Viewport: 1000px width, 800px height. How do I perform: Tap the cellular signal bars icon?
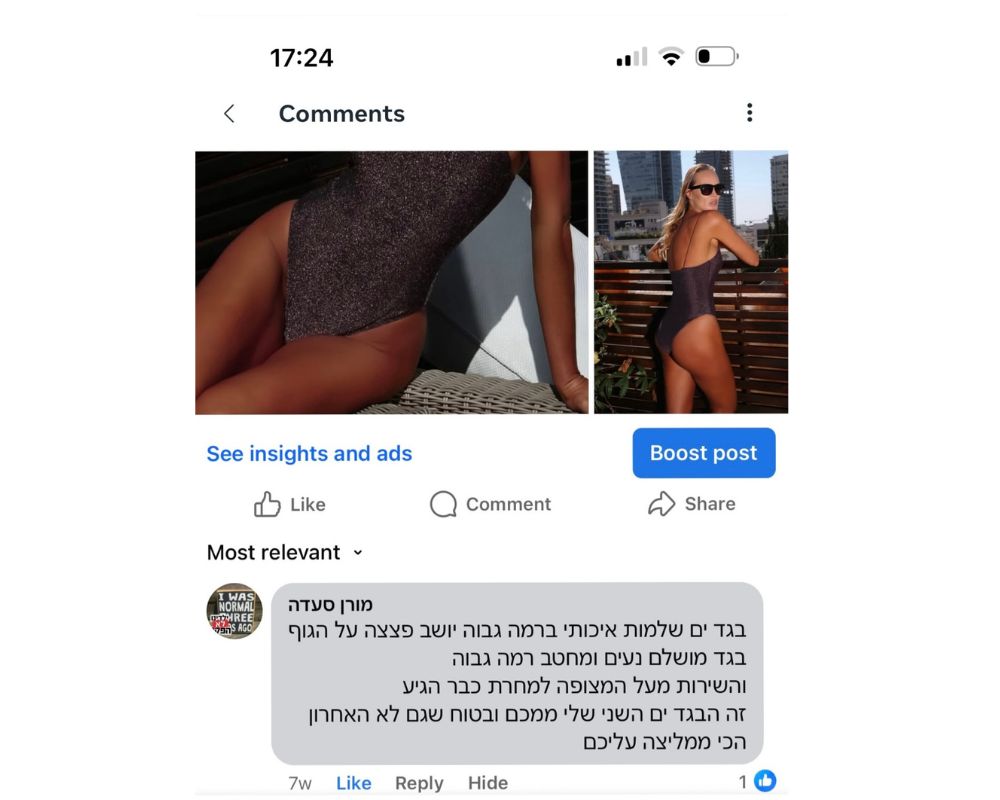click(632, 57)
